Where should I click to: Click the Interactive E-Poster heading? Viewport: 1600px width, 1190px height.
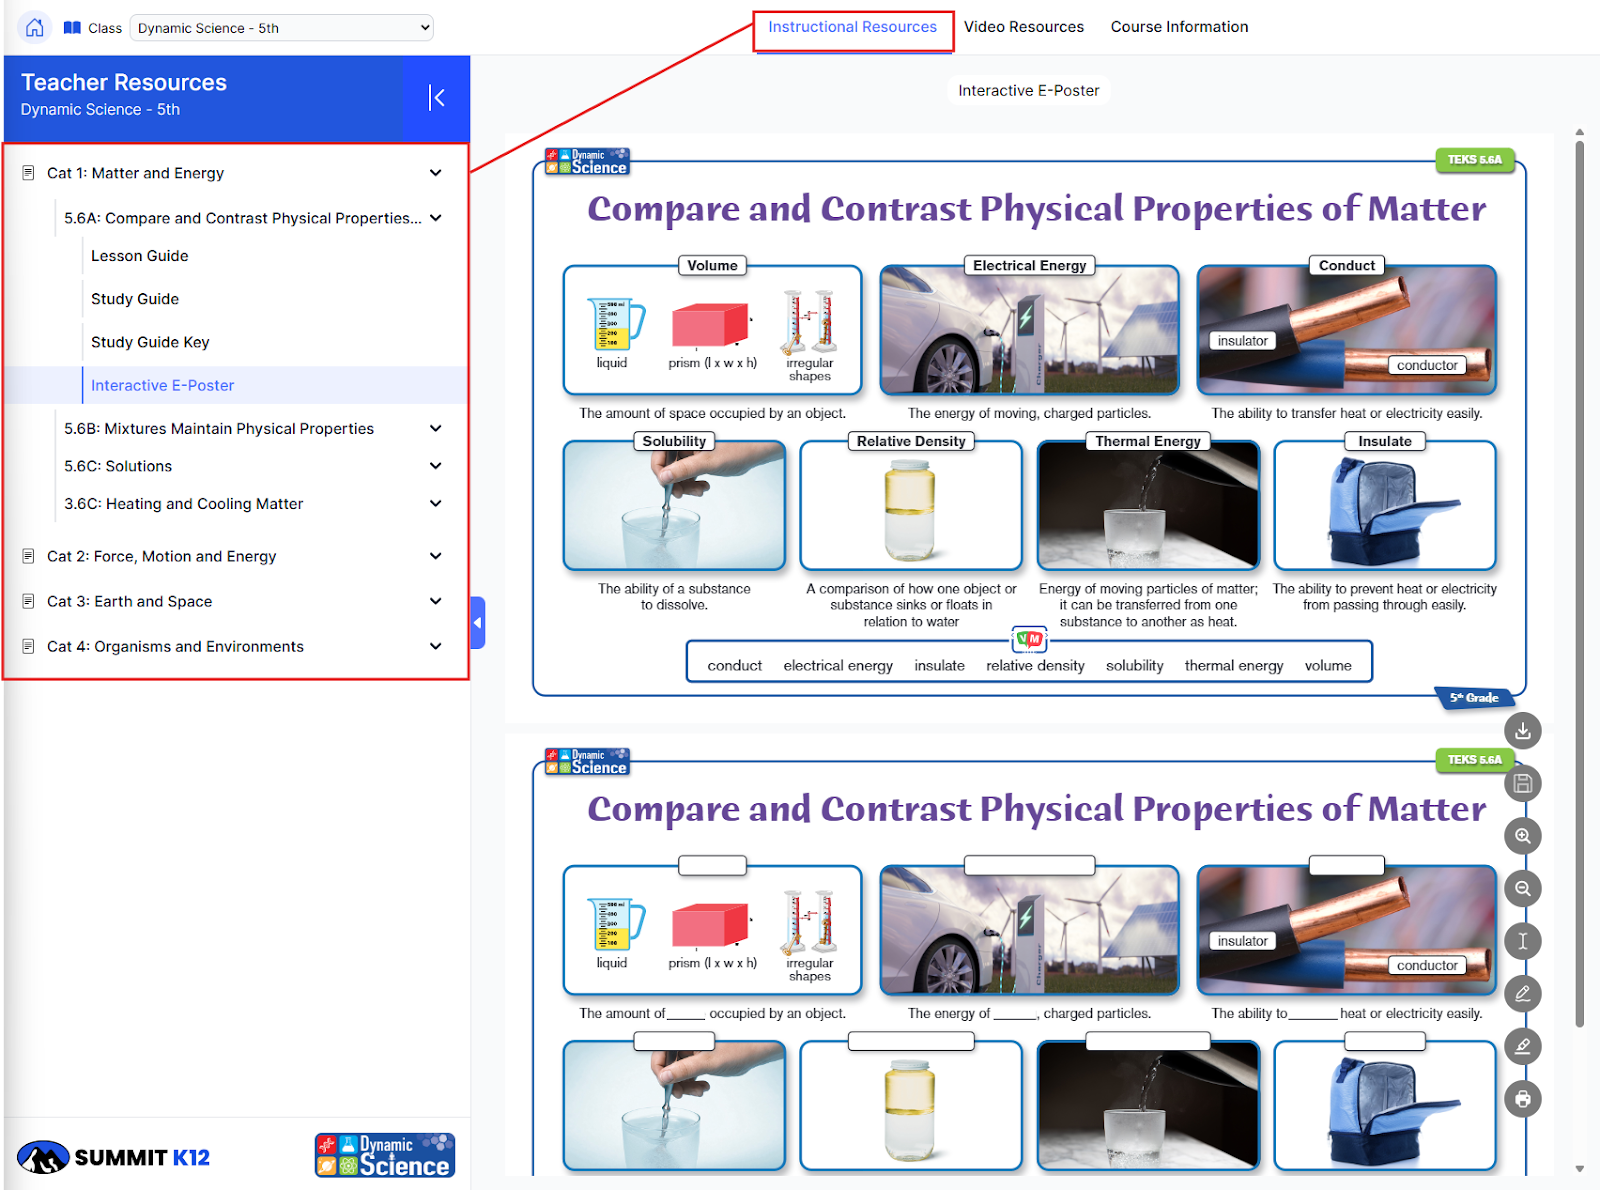1028,90
